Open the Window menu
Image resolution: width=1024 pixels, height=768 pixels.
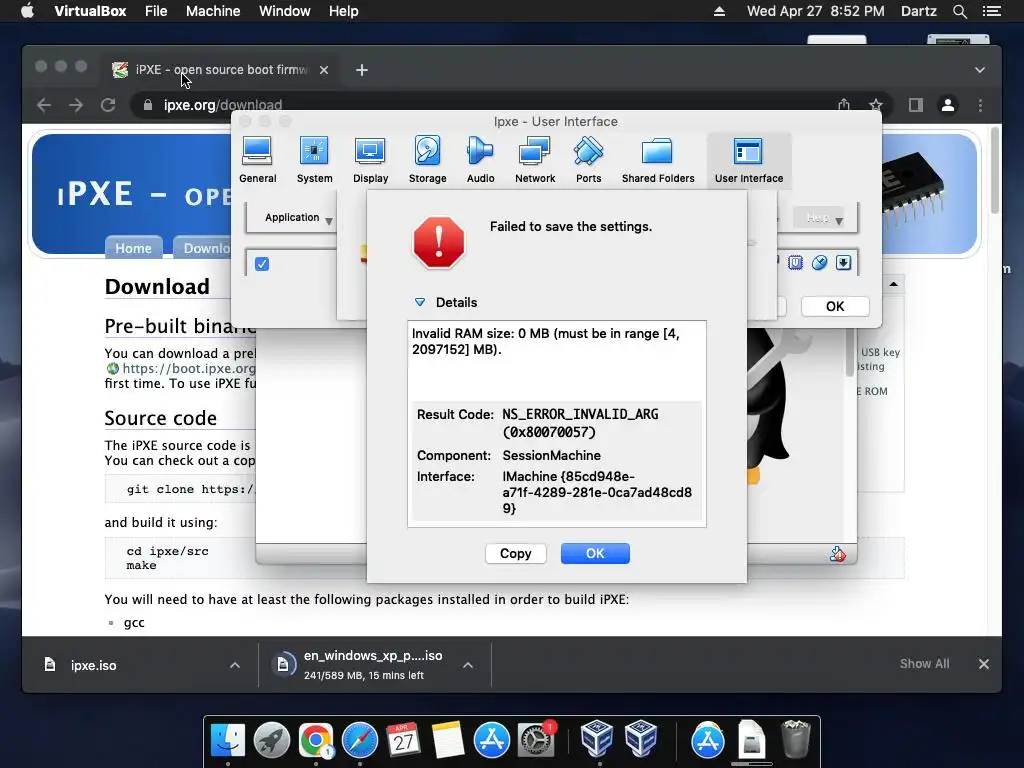point(285,11)
